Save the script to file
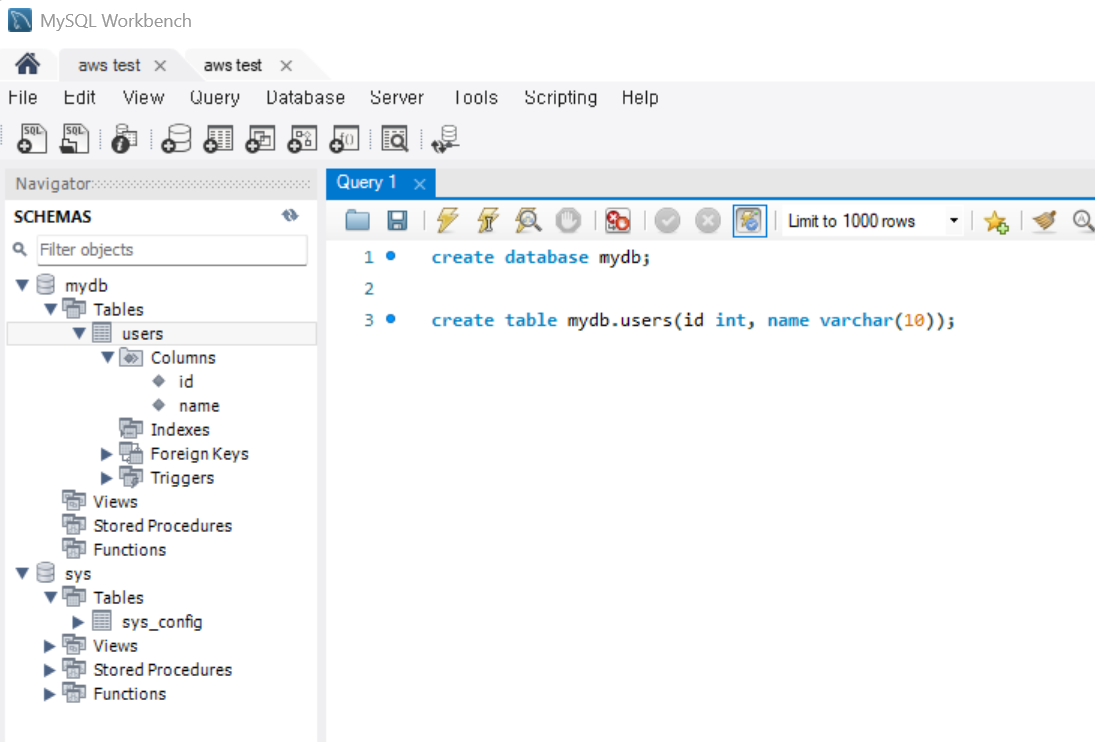Screen dimensions: 1095x742 [397, 221]
